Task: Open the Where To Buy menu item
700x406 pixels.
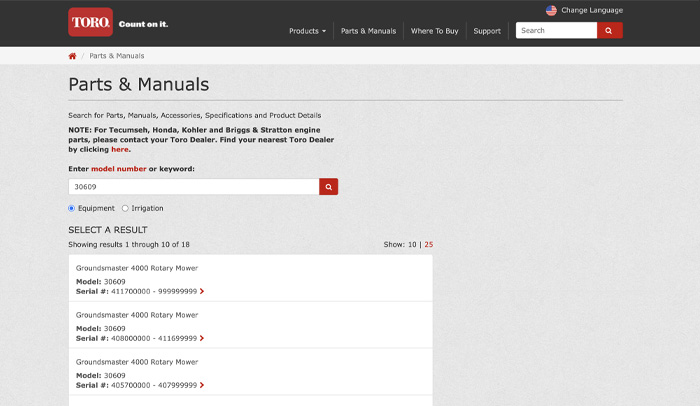Action: pos(434,31)
